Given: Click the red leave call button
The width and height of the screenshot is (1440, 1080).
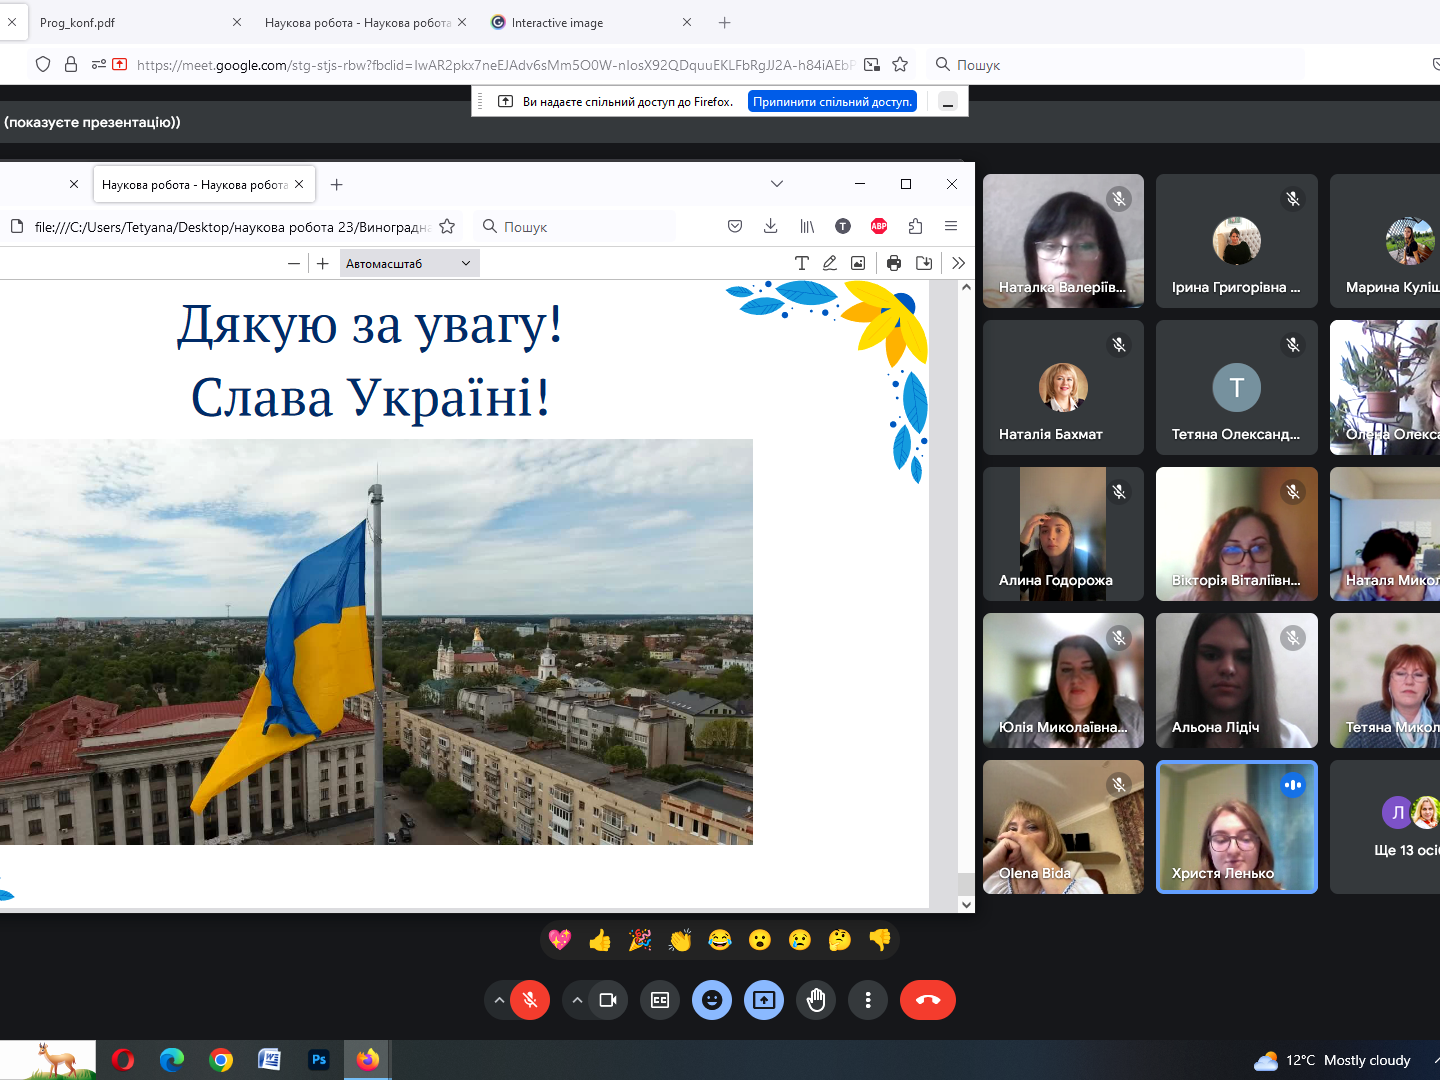Looking at the screenshot, I should 927,1000.
